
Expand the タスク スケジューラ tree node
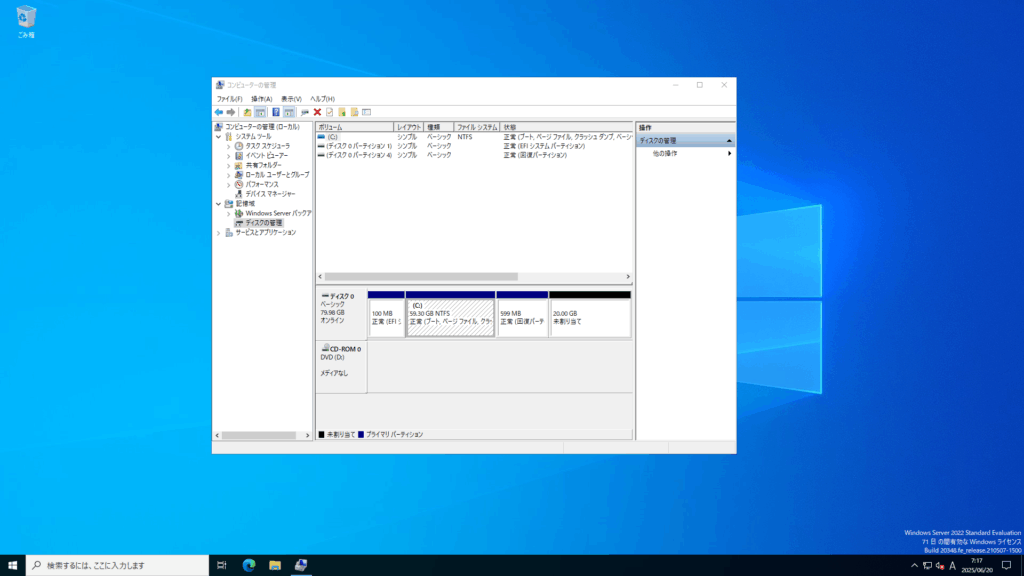tap(228, 146)
